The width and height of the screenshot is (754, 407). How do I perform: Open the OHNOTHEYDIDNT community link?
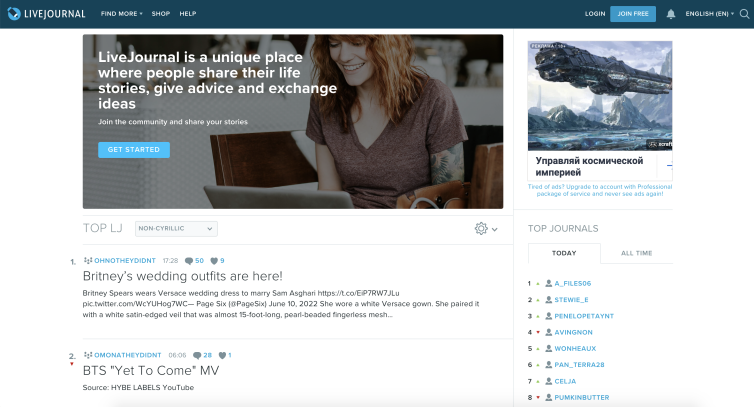click(x=125, y=261)
